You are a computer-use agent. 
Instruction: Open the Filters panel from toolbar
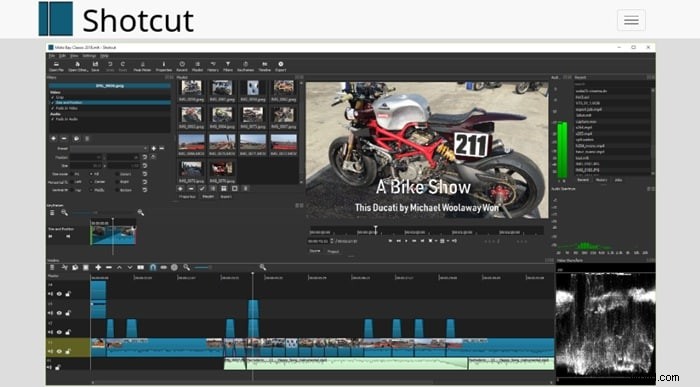point(228,67)
